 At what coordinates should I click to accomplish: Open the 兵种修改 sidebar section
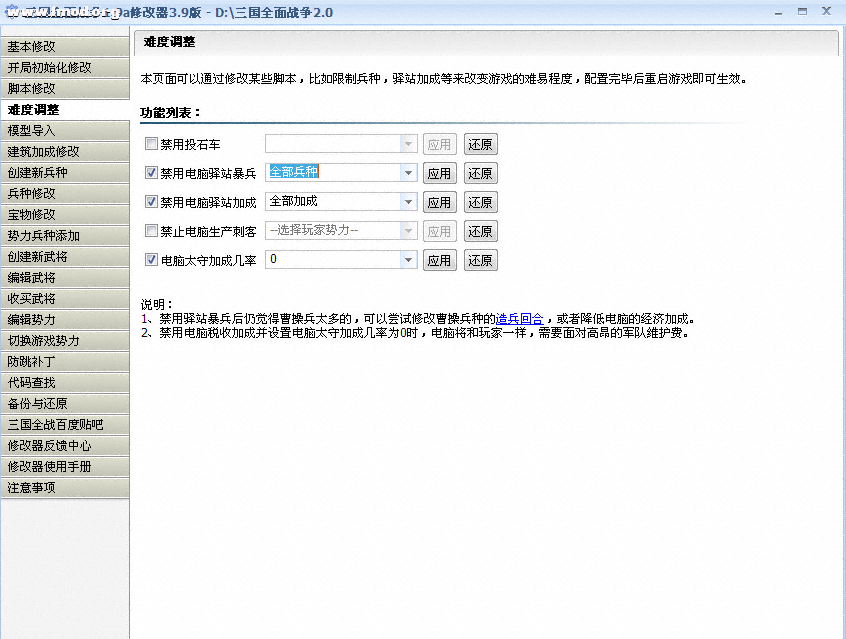(x=65, y=193)
